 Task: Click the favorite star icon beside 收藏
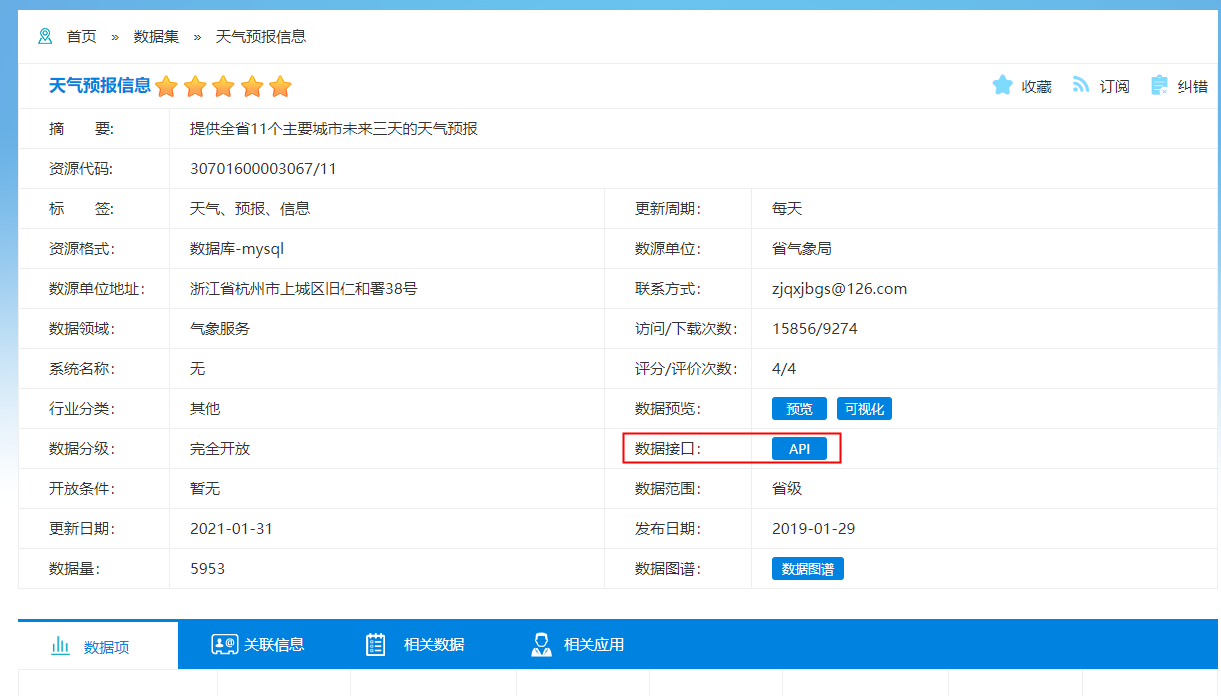[x=1002, y=86]
